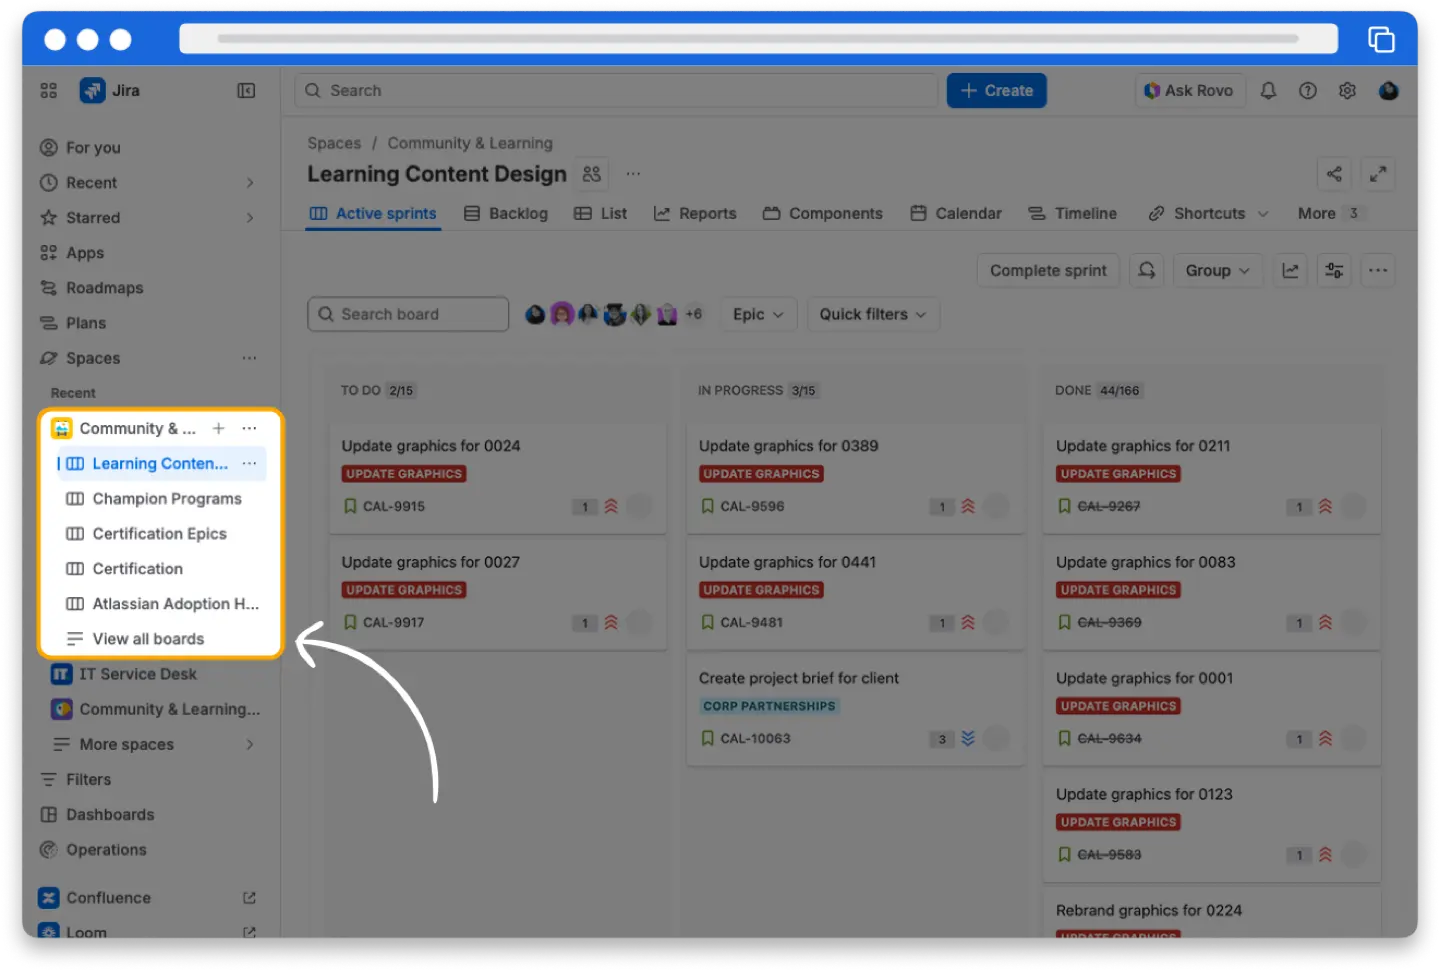This screenshot has height=971, width=1440.
Task: Open the user profile avatar
Action: [x=1389, y=91]
